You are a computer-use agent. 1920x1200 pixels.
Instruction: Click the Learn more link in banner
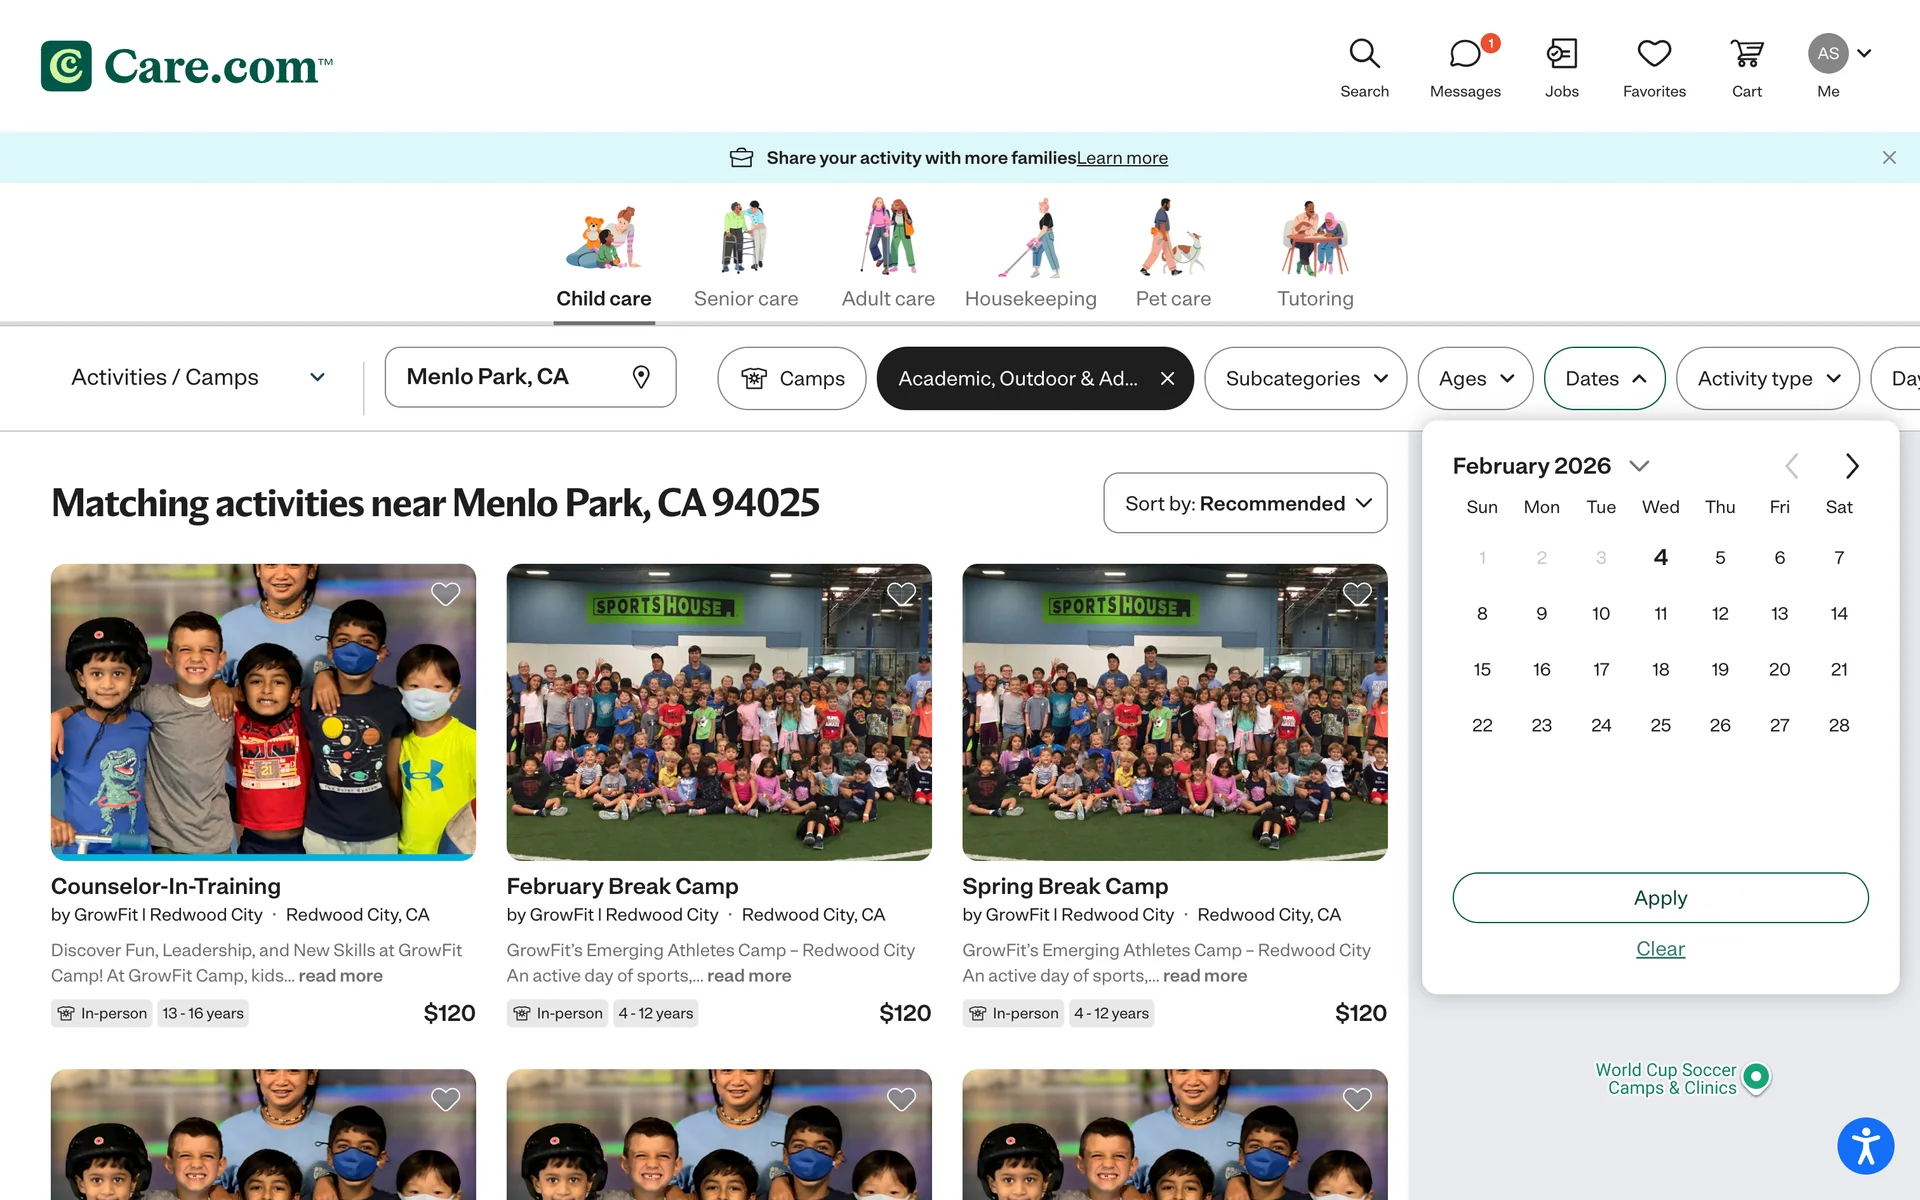pyautogui.click(x=1122, y=158)
